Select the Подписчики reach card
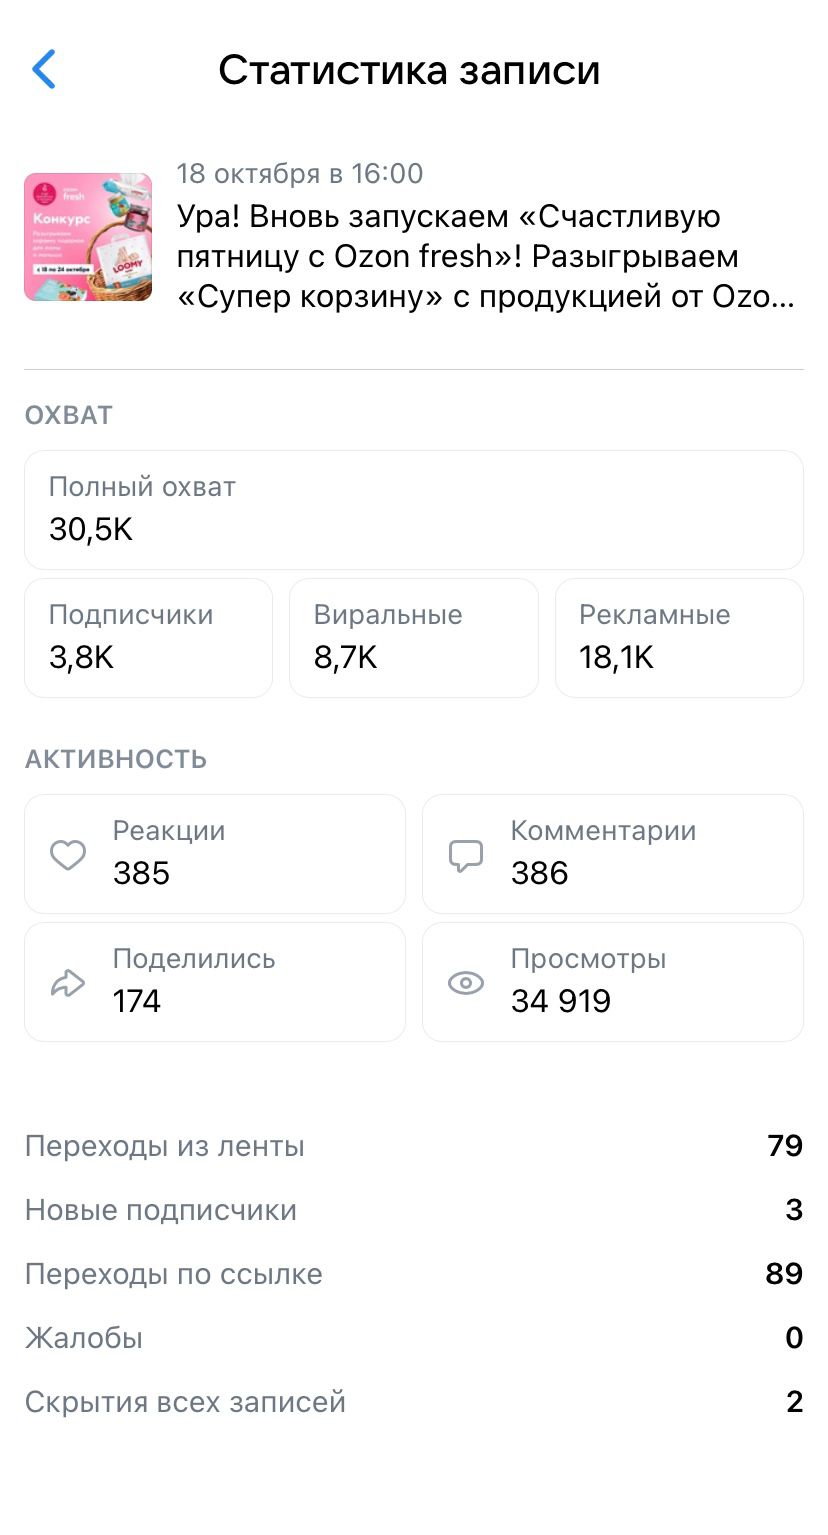The width and height of the screenshot is (828, 1535). (148, 638)
